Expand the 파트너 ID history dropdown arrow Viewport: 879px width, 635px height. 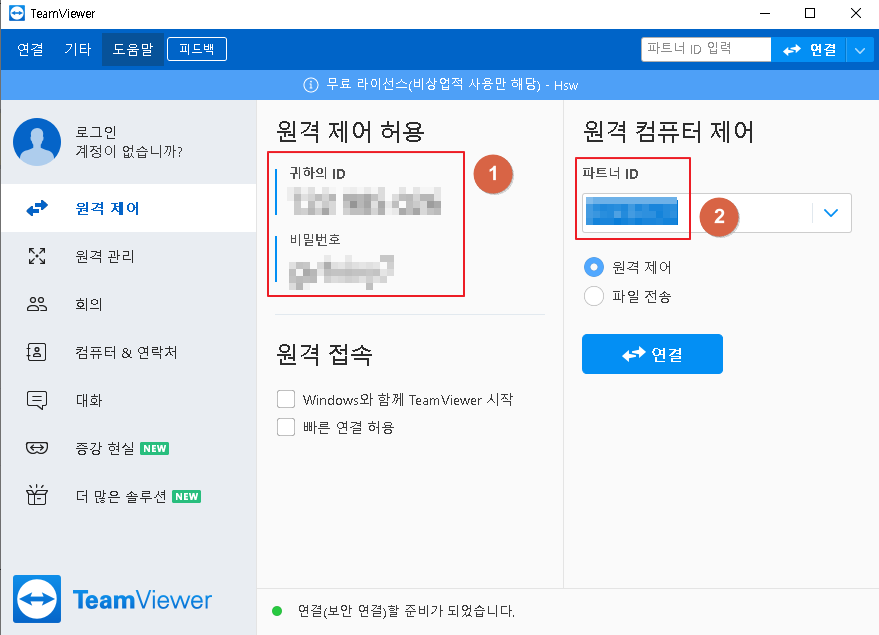(831, 213)
